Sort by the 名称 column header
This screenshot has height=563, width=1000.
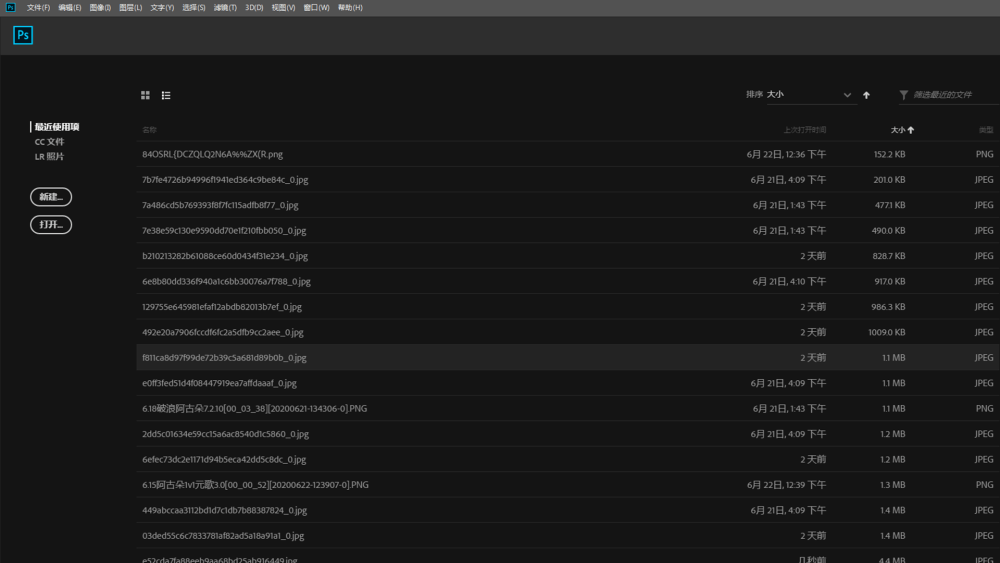pyautogui.click(x=150, y=130)
